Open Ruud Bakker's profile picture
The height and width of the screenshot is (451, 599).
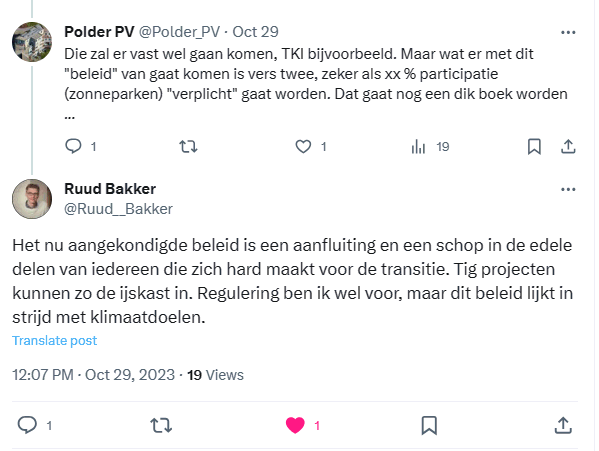(32, 199)
